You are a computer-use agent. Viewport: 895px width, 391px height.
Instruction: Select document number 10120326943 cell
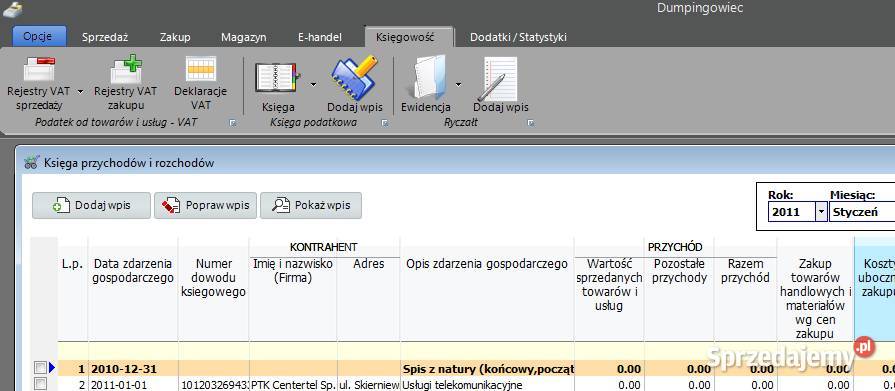coord(213,385)
